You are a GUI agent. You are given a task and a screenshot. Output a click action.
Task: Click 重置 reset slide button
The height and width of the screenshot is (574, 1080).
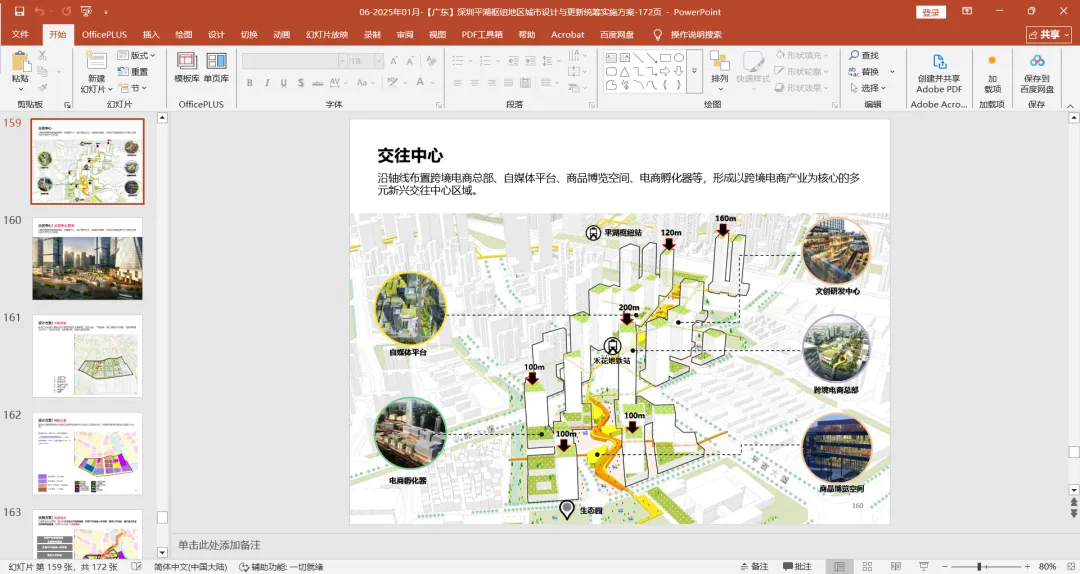point(133,72)
